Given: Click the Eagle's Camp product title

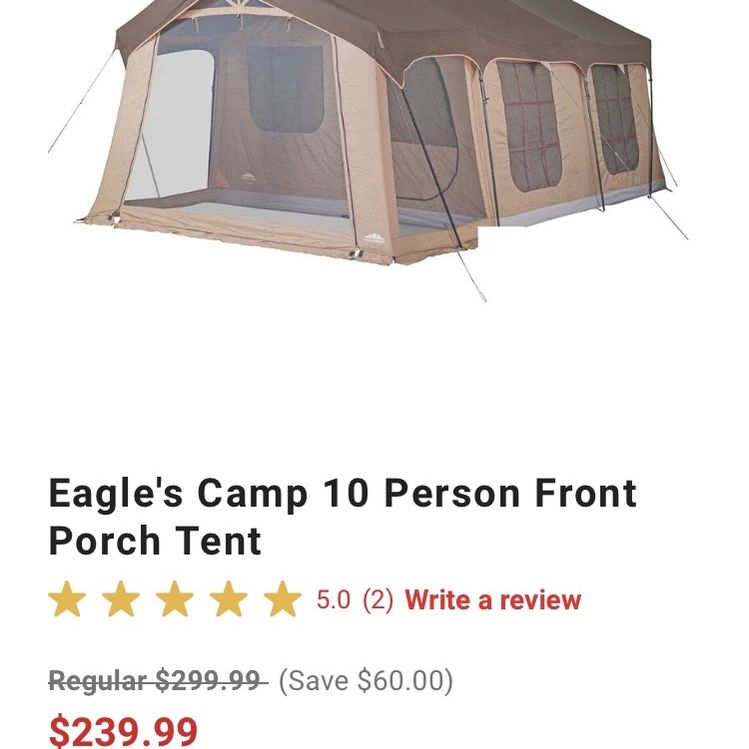Looking at the screenshot, I should pyautogui.click(x=342, y=516).
